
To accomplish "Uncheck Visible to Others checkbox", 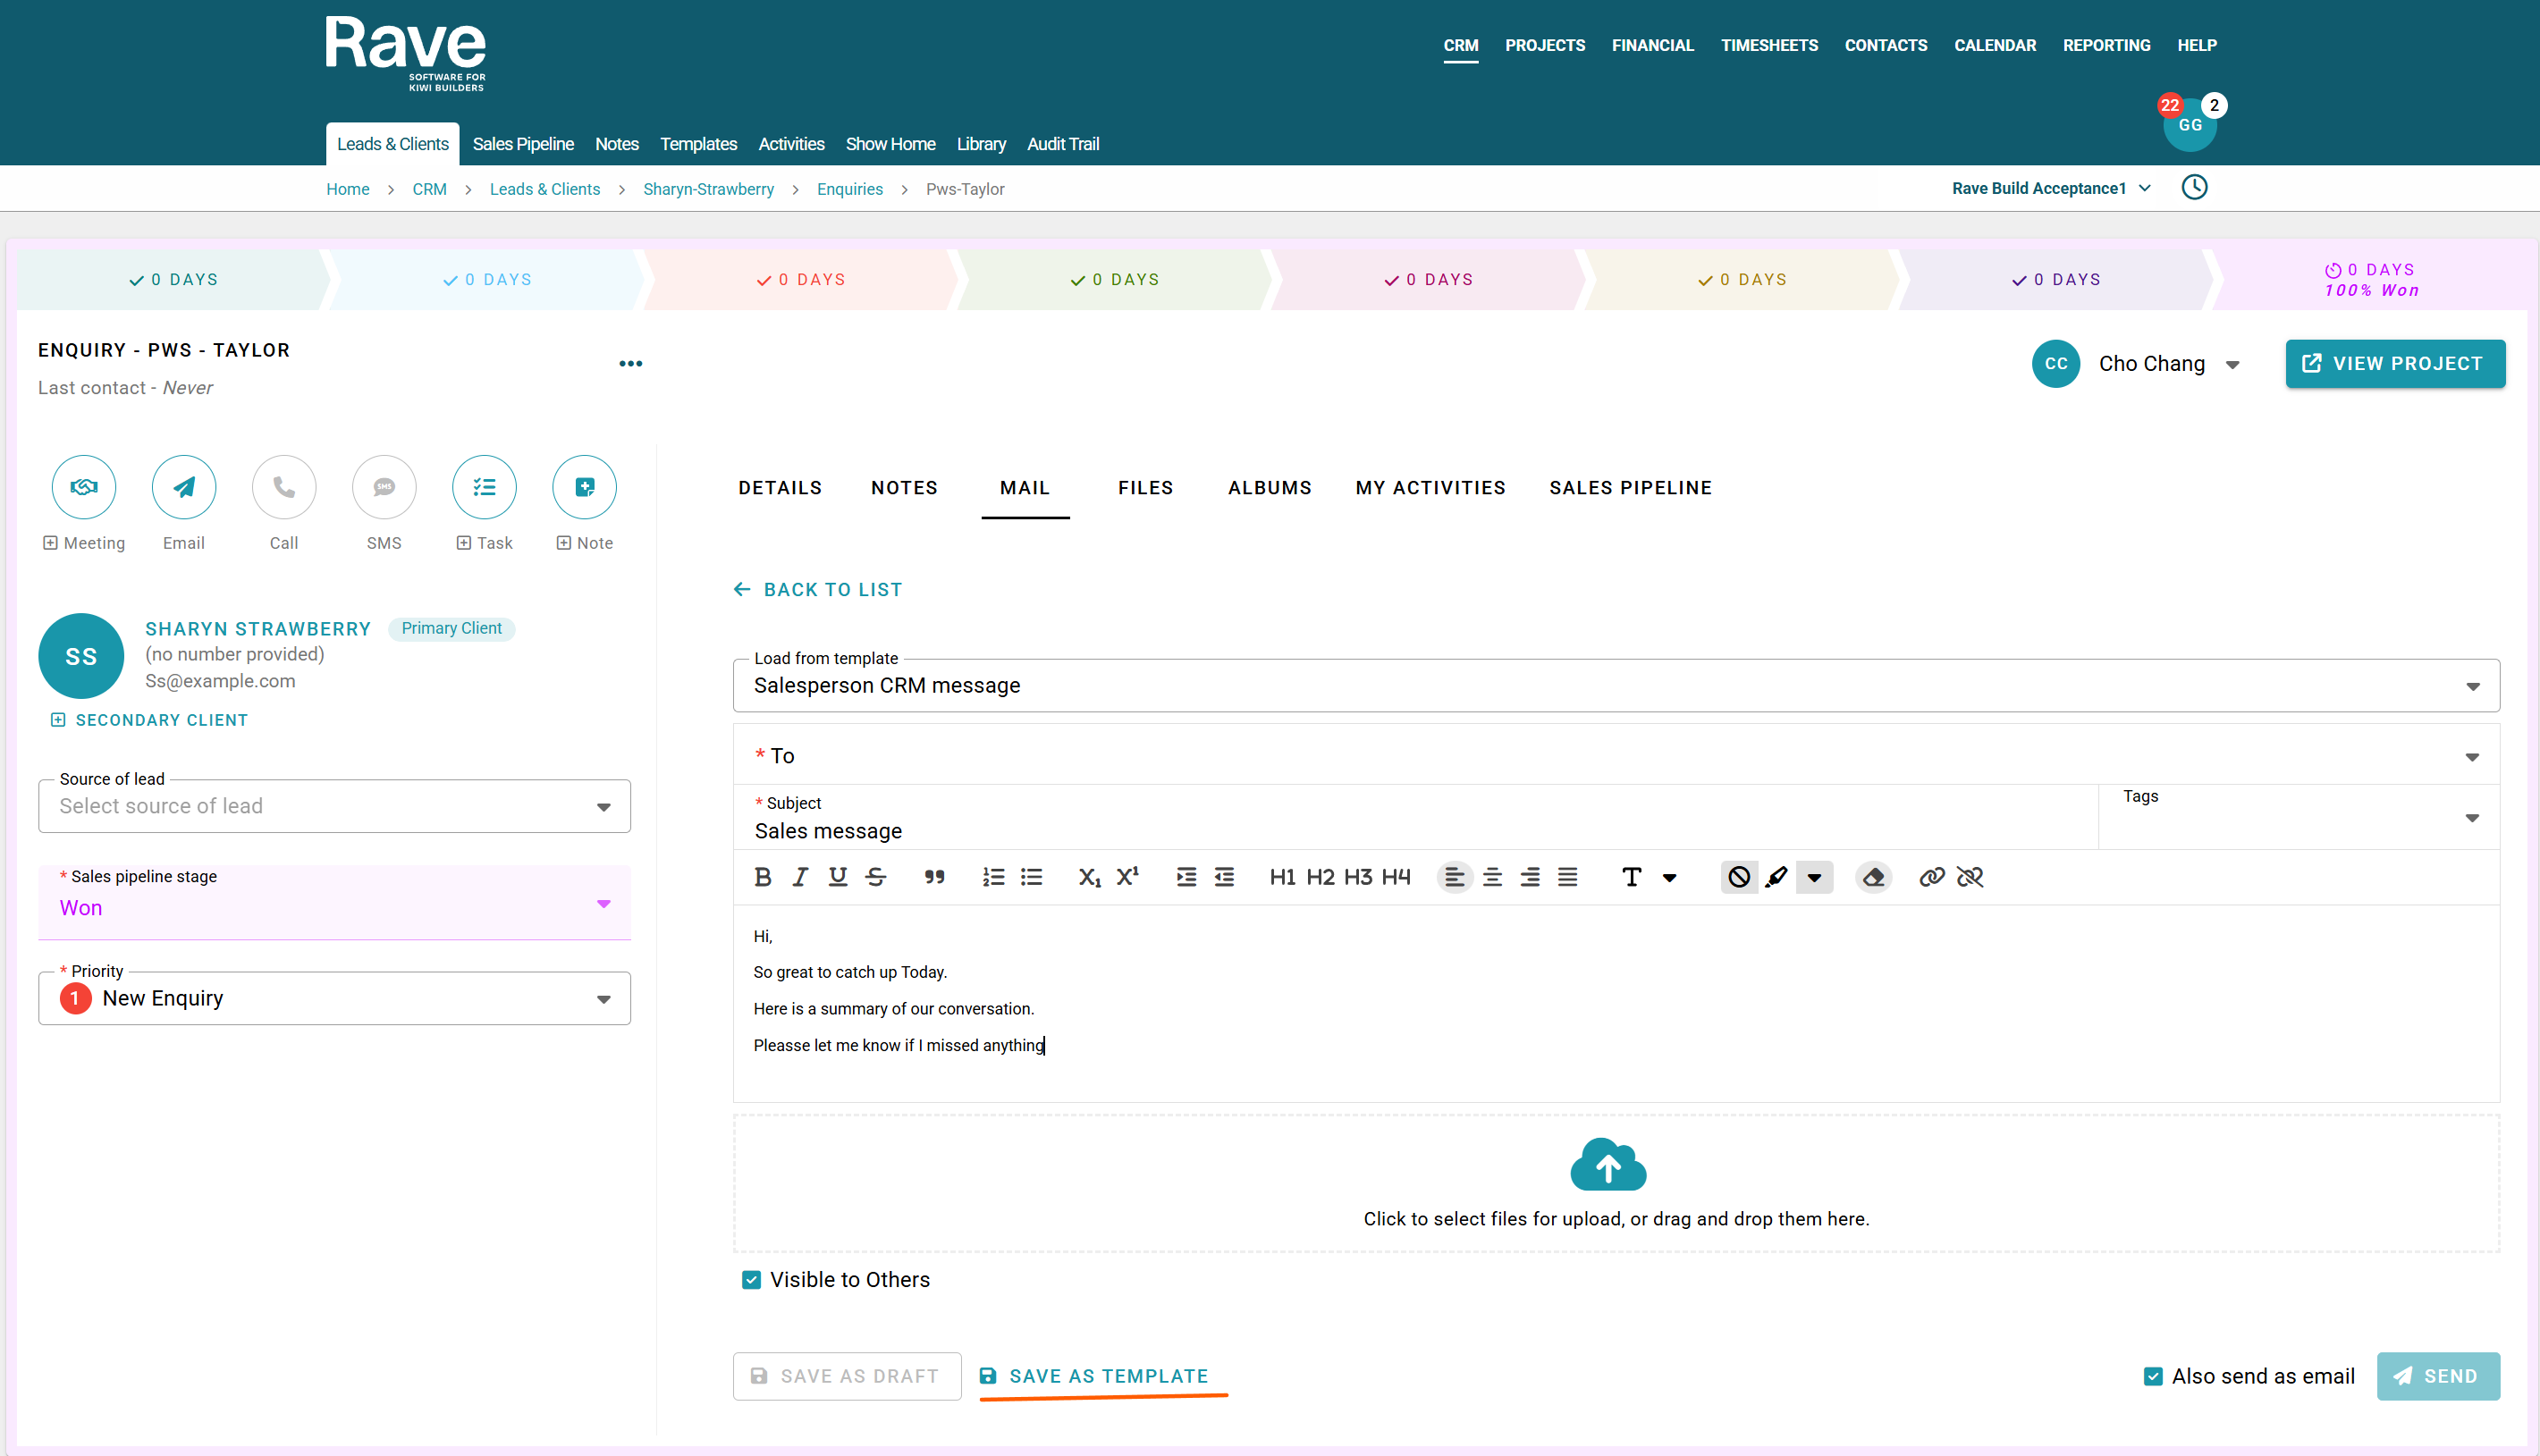I will coord(751,1280).
